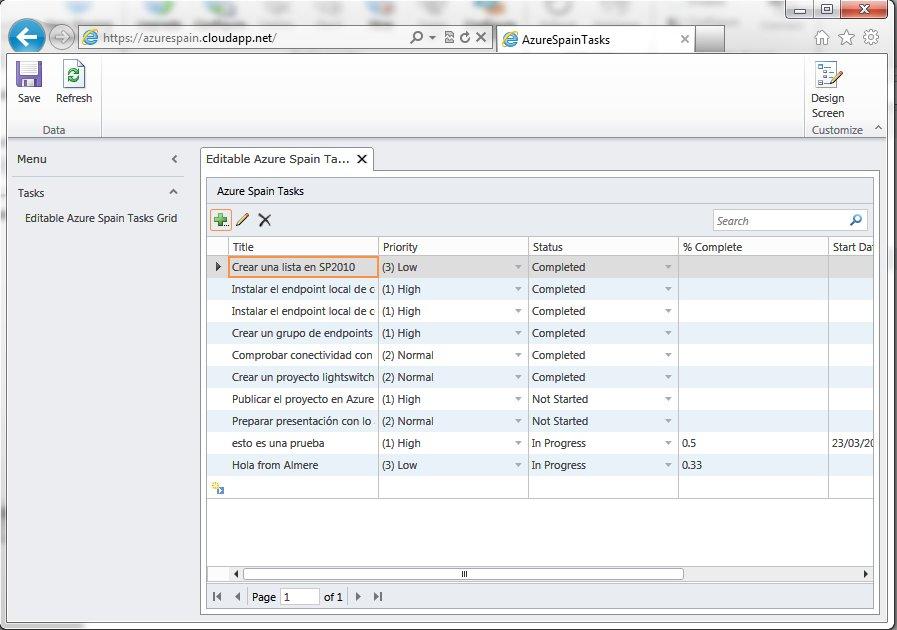Sort by the % Complete column header

(x=753, y=247)
